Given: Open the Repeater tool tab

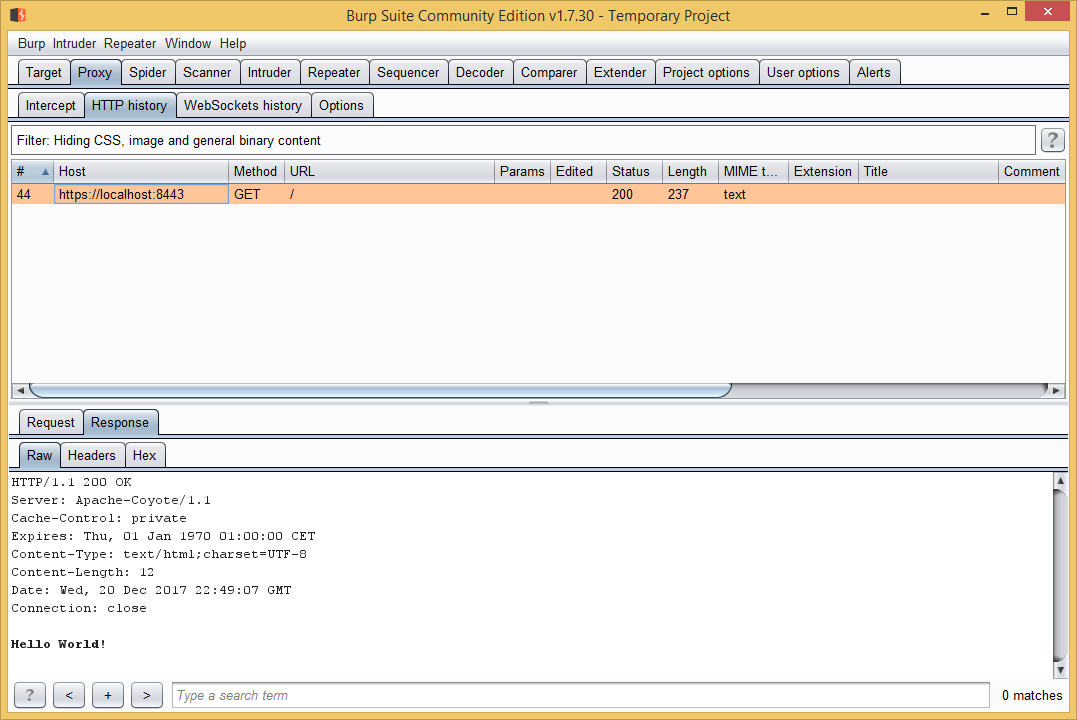Looking at the screenshot, I should tap(334, 72).
